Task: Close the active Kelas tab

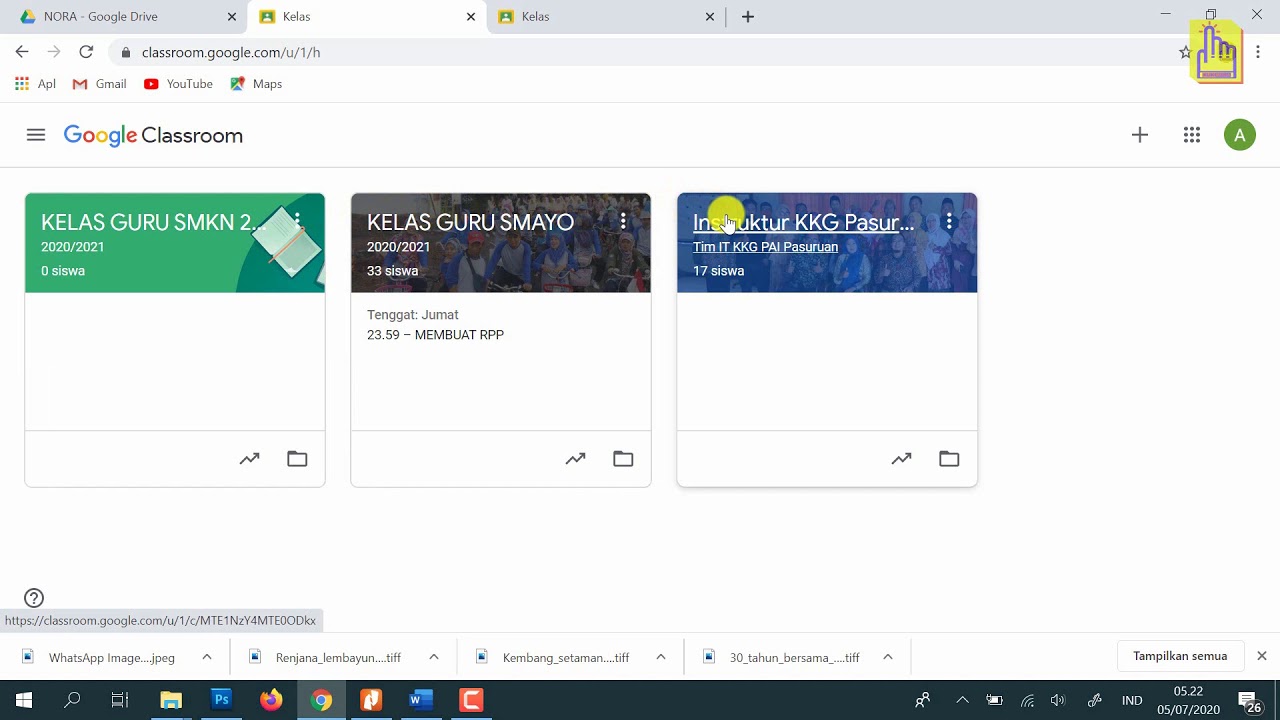Action: coord(471,17)
